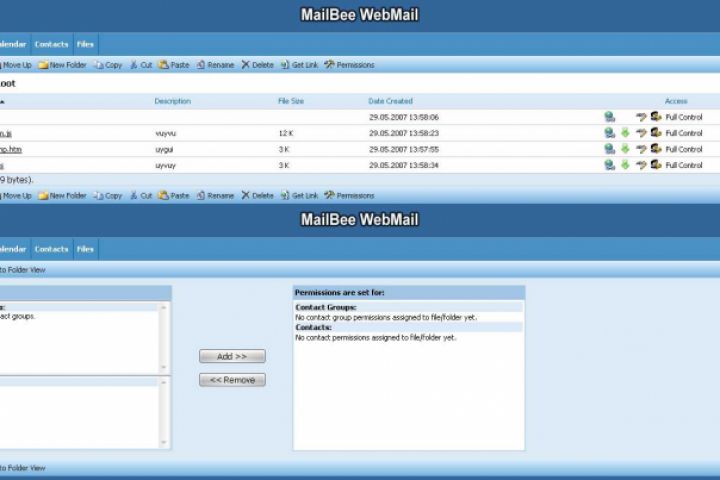Click Cut in the toolbar below the file list

141,196
